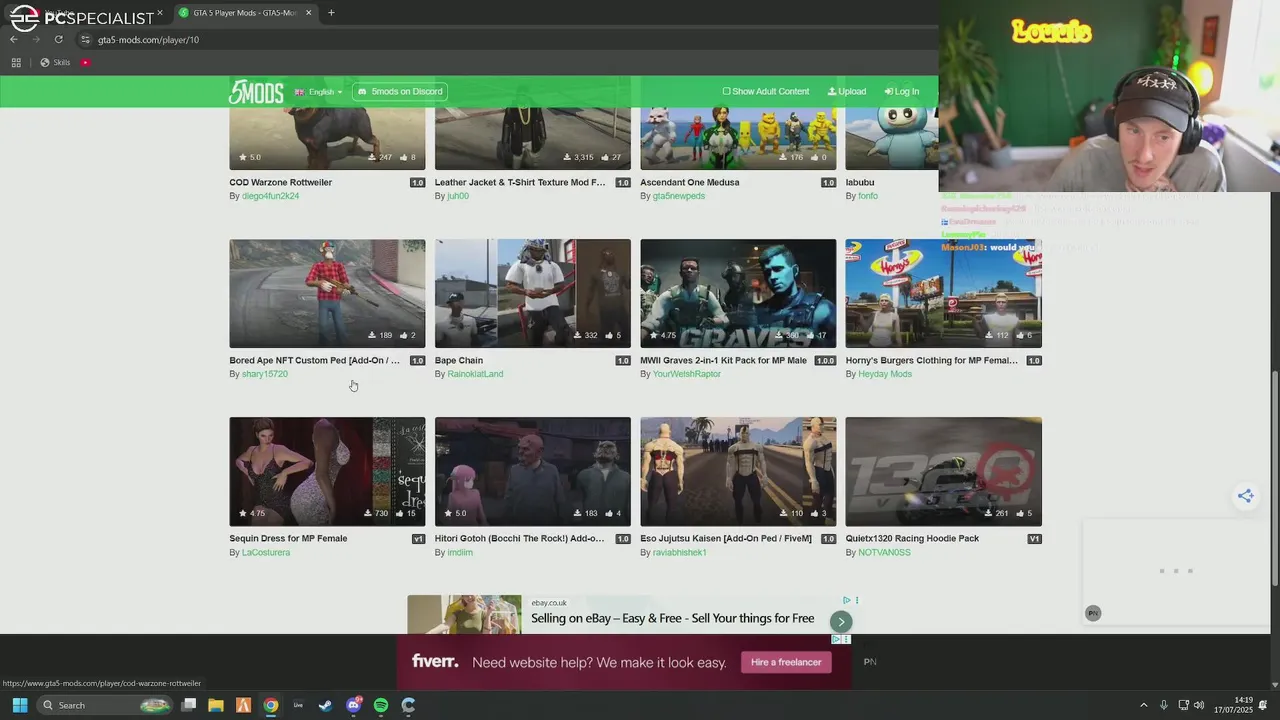Open Bape Chain mod thumbnail
Screen dimensions: 1280x720
coord(533,293)
